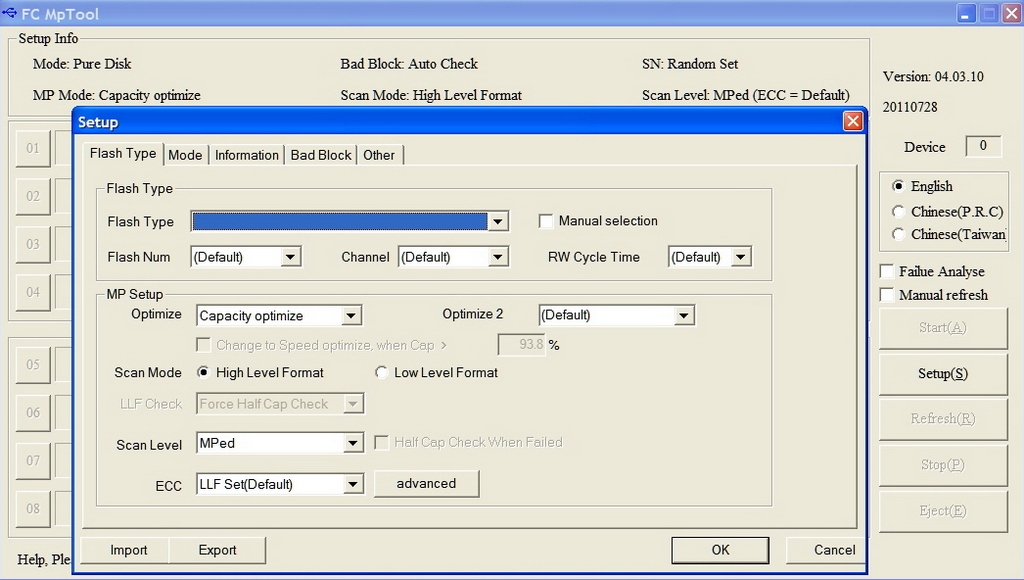Open the Optimize Capacity optimize dropdown
Screen dimensions: 1024x580
coord(351,316)
